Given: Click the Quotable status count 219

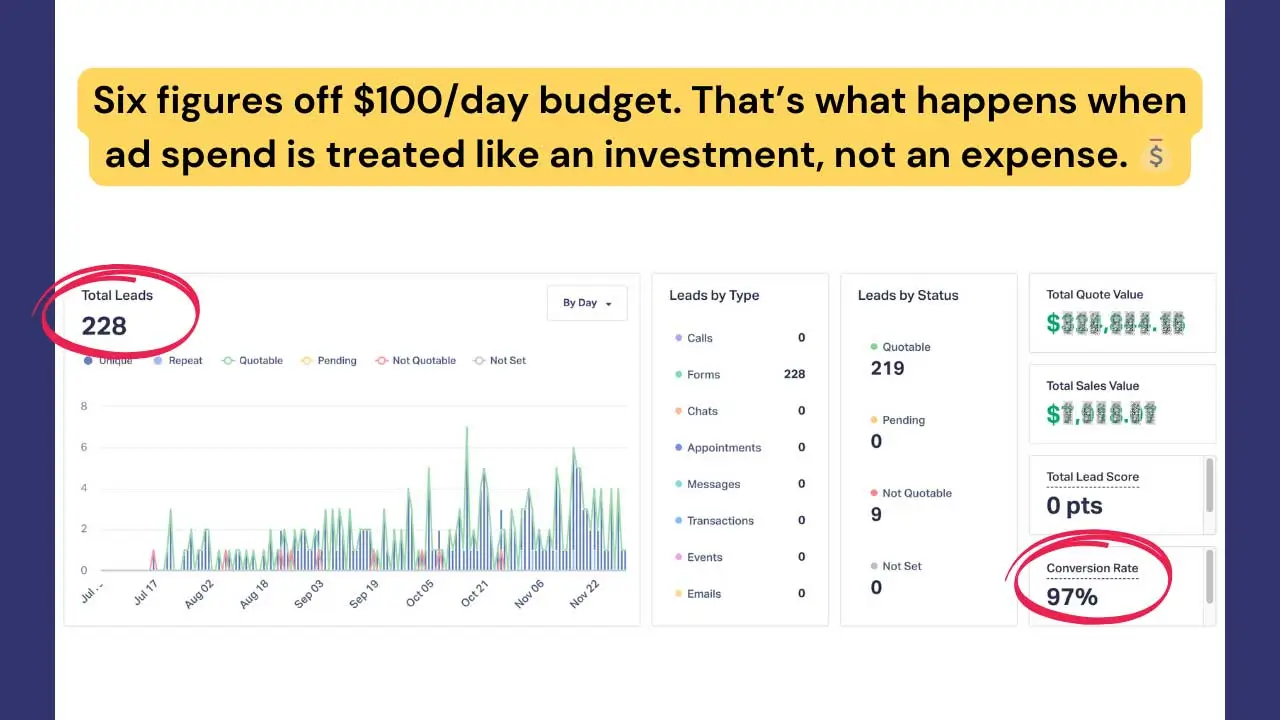Looking at the screenshot, I should (x=887, y=368).
